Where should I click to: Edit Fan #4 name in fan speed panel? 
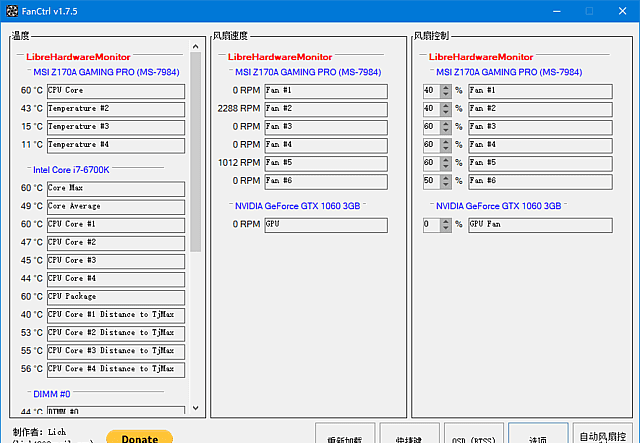point(326,145)
